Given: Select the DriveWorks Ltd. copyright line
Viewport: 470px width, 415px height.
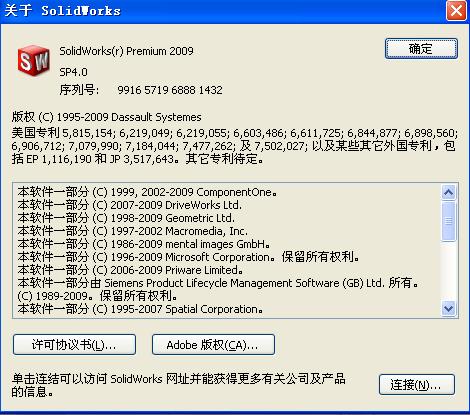Looking at the screenshot, I should pyautogui.click(x=130, y=205).
